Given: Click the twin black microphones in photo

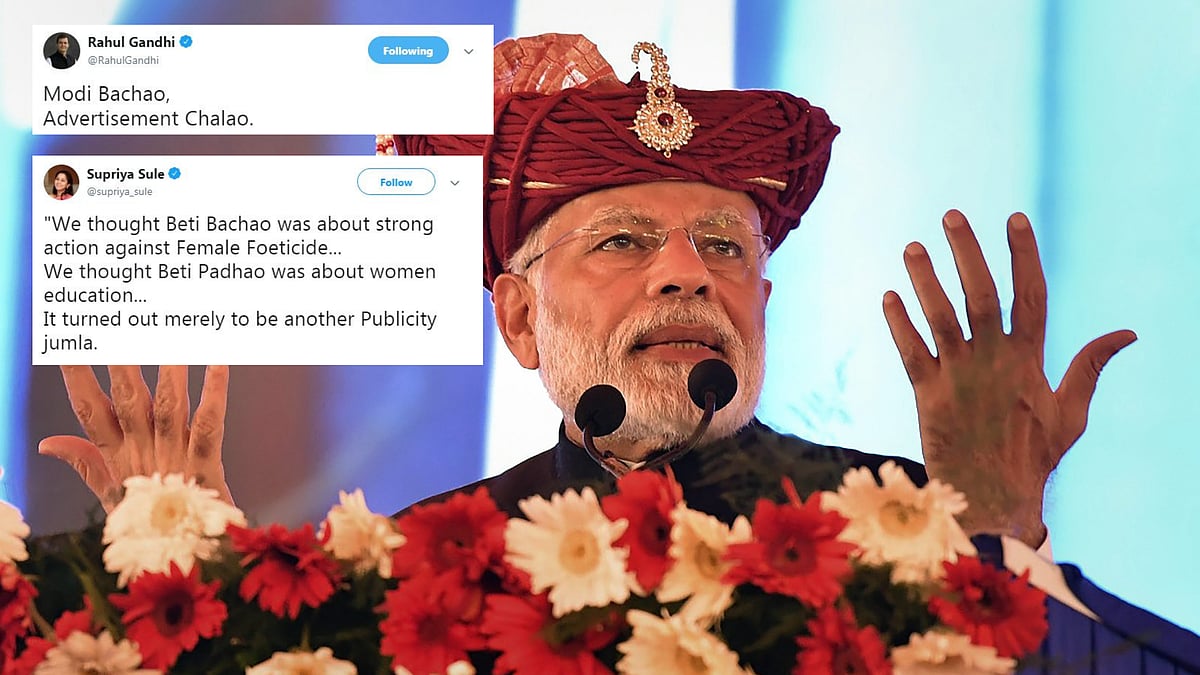Looking at the screenshot, I should click(x=656, y=400).
